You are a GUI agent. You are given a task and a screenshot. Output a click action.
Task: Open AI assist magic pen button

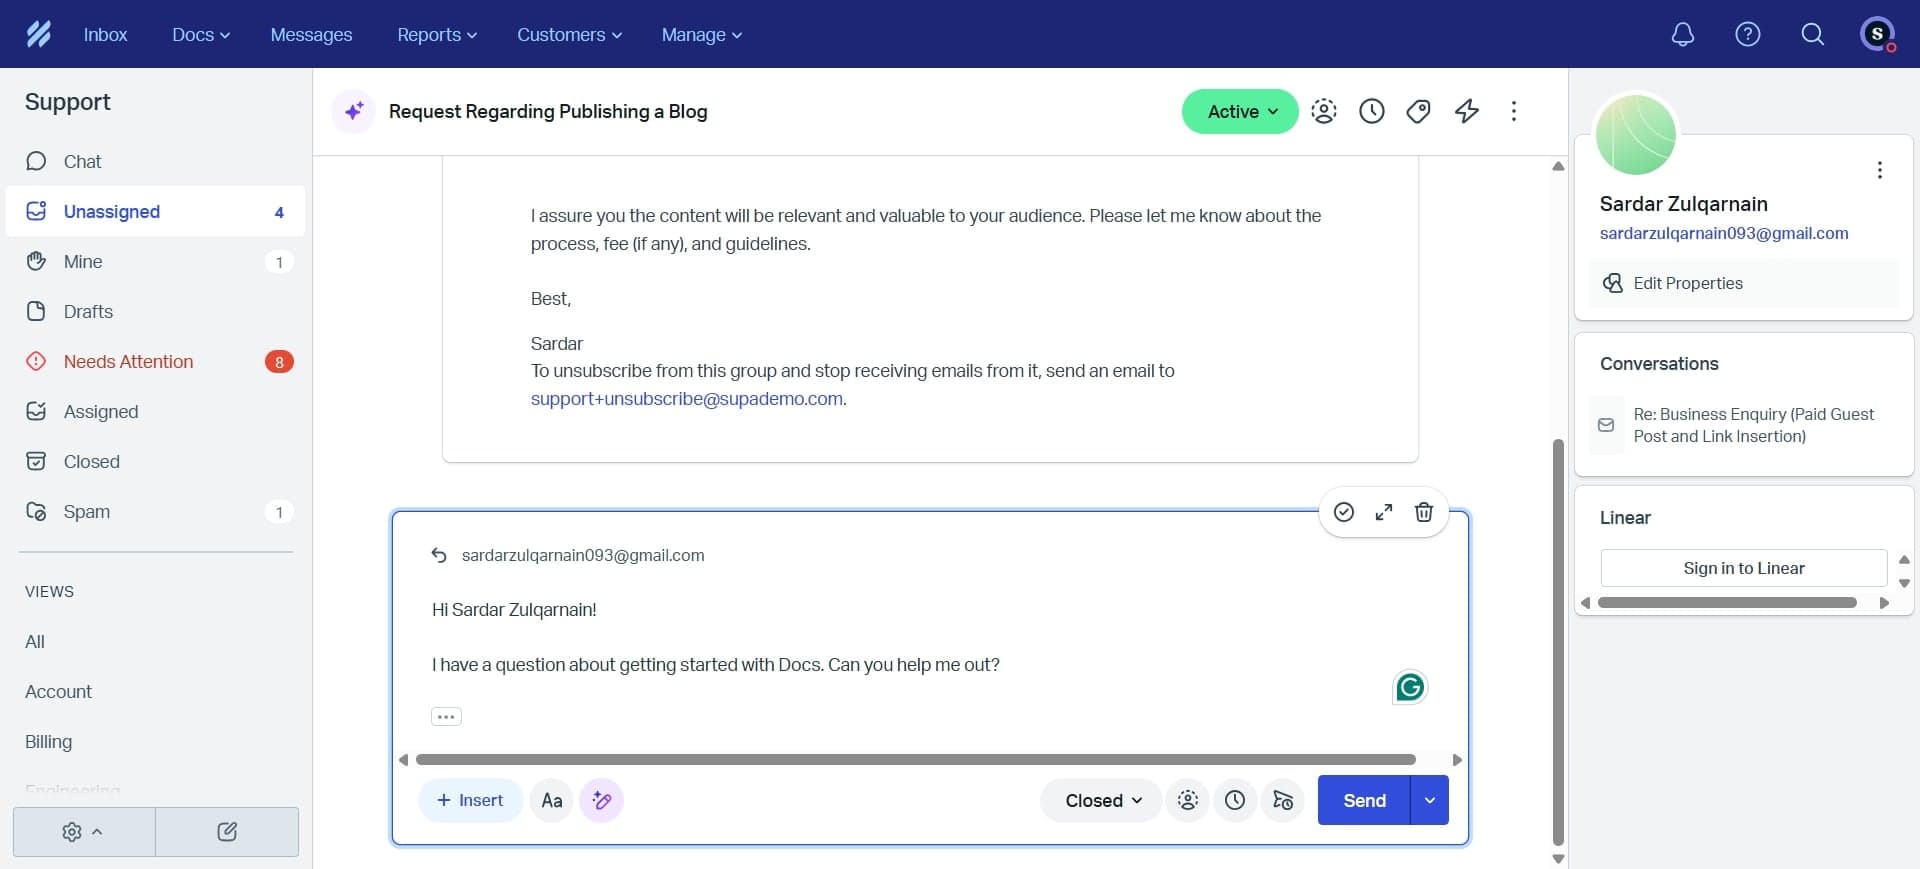tap(602, 800)
